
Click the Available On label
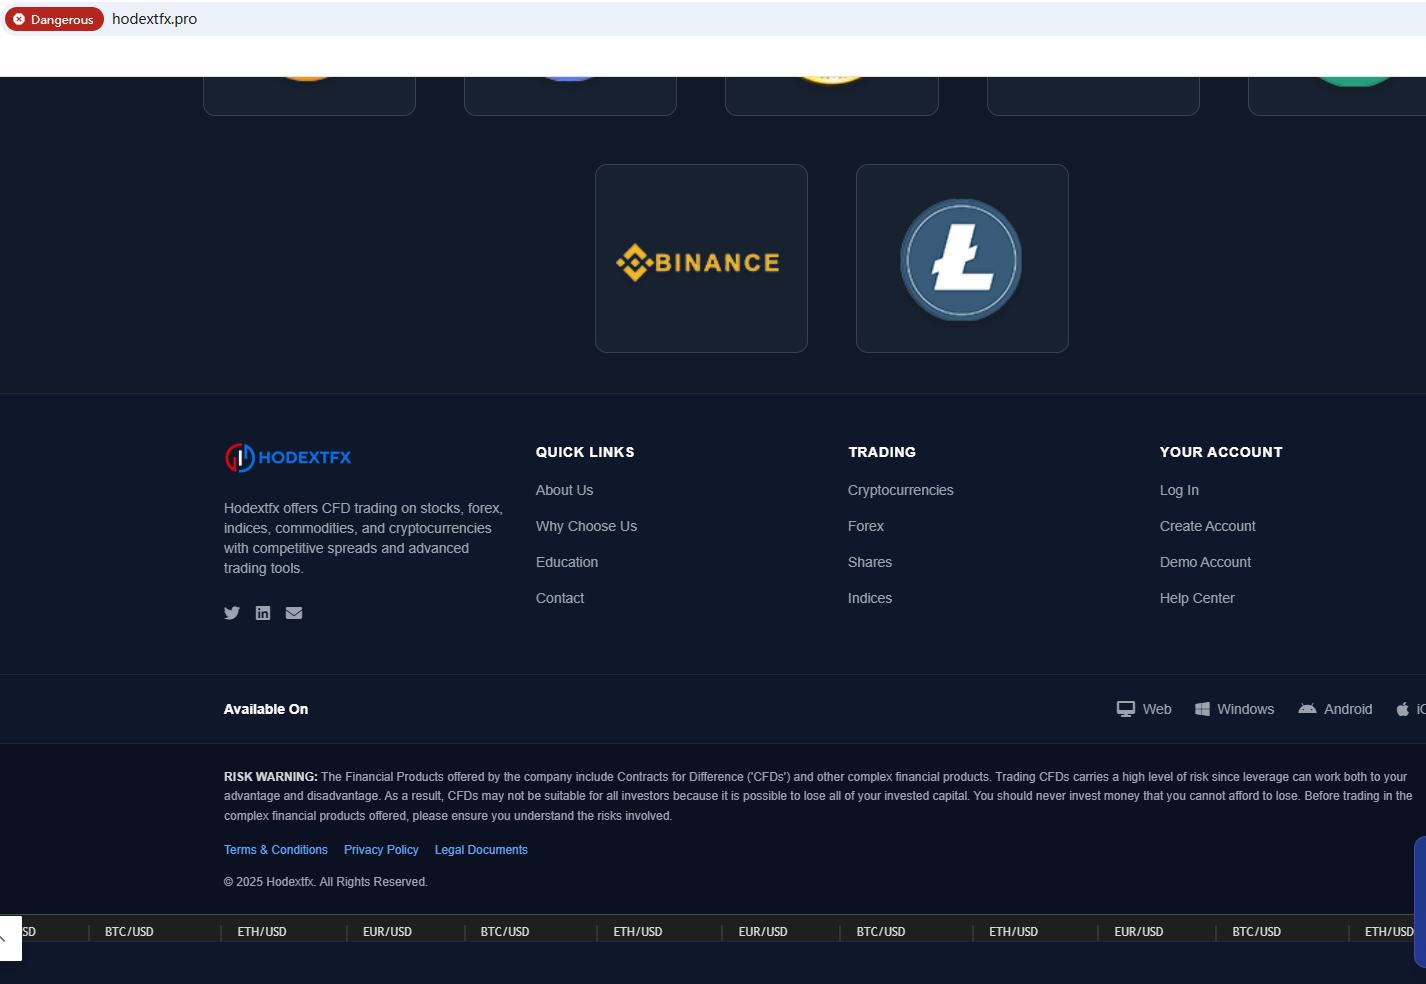266,709
